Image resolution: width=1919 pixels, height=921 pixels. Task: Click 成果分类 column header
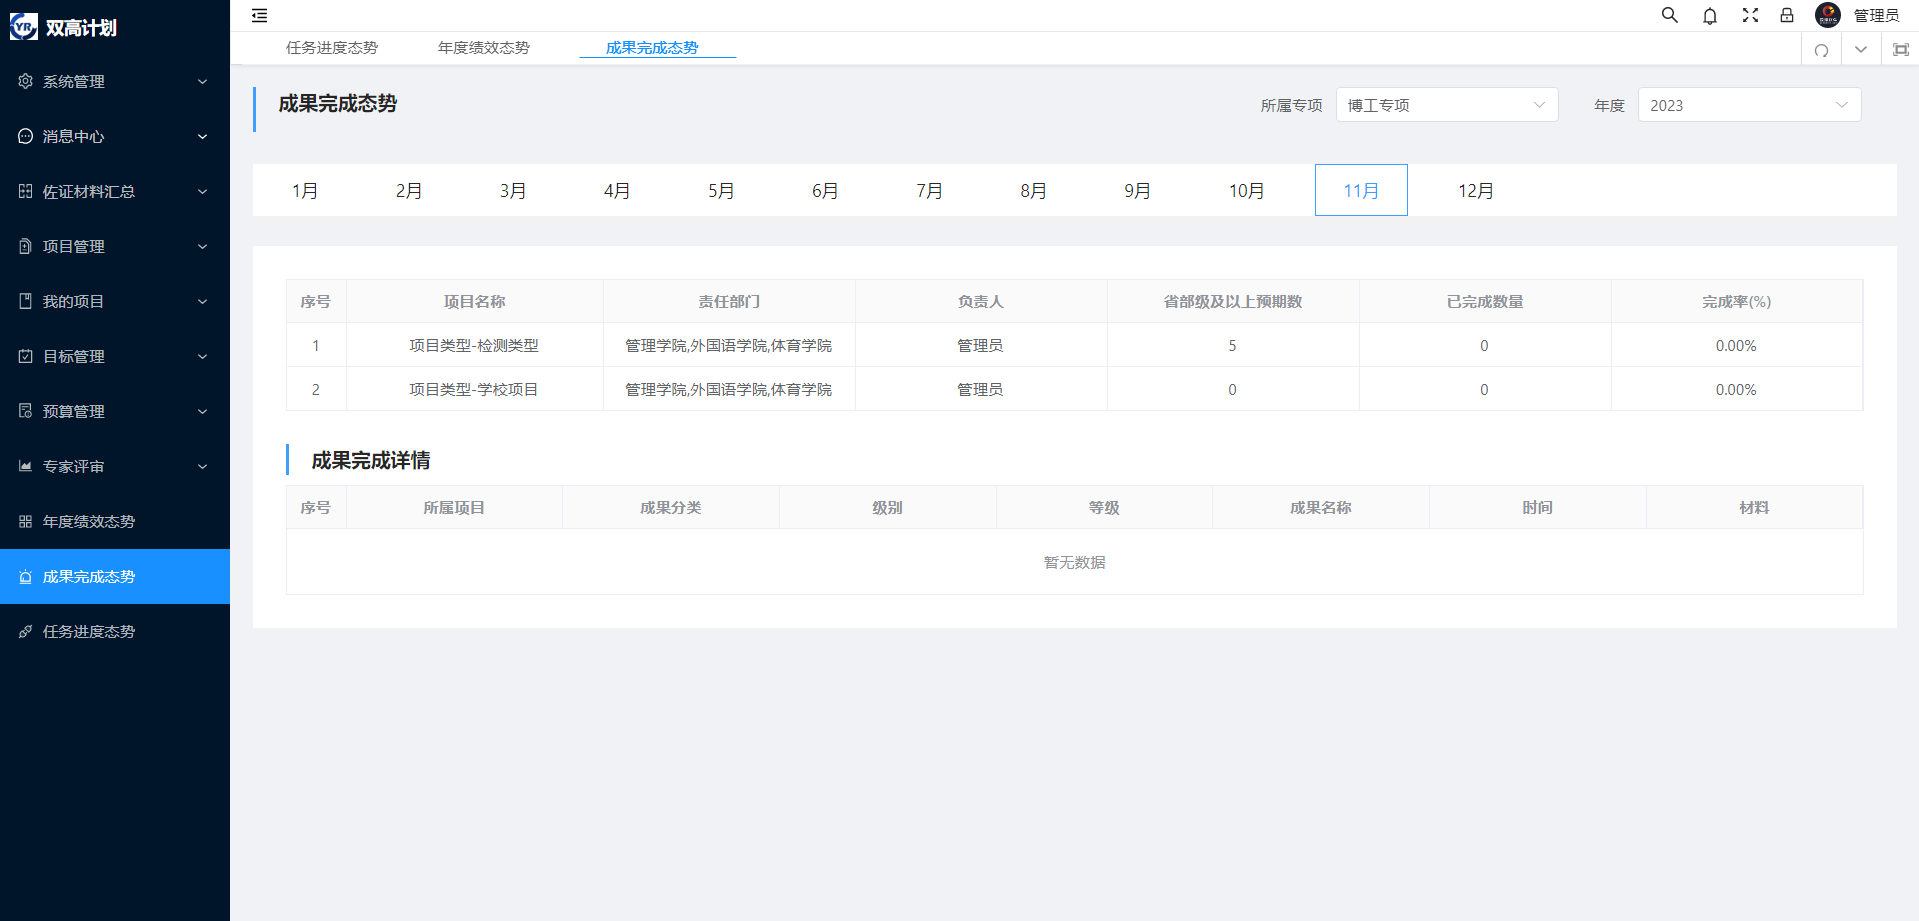[670, 507]
